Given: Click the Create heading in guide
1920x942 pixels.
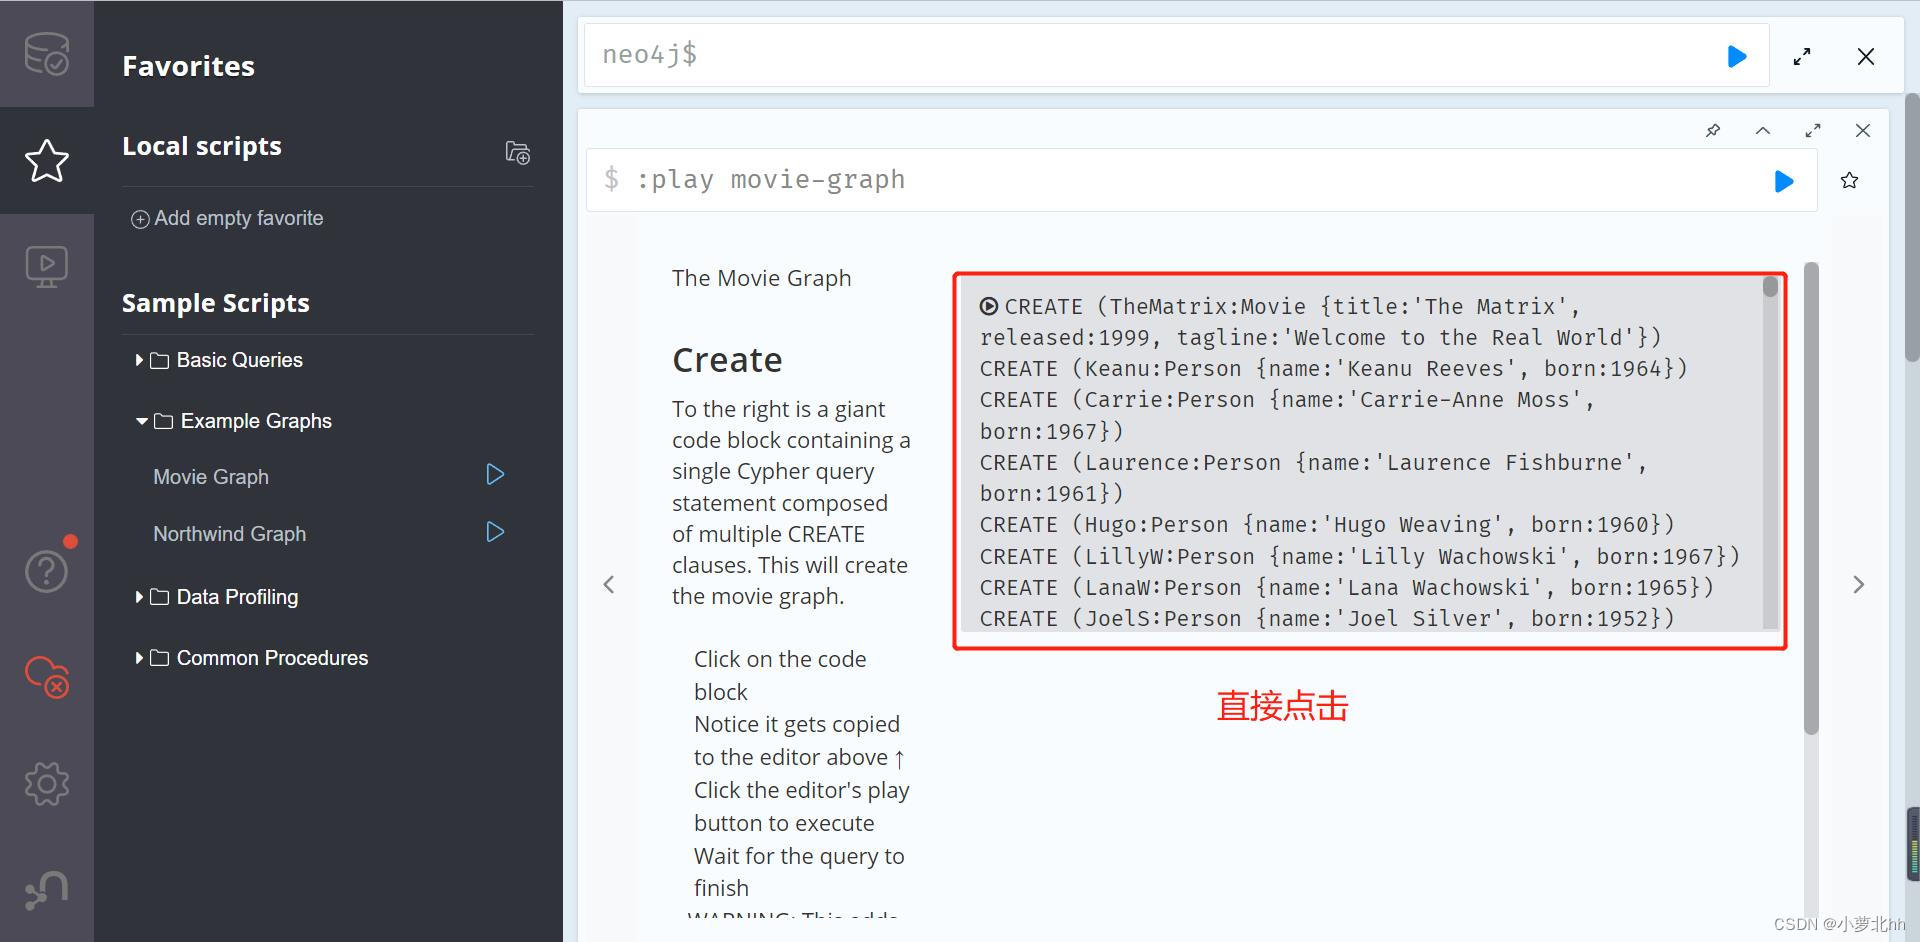Looking at the screenshot, I should [727, 360].
